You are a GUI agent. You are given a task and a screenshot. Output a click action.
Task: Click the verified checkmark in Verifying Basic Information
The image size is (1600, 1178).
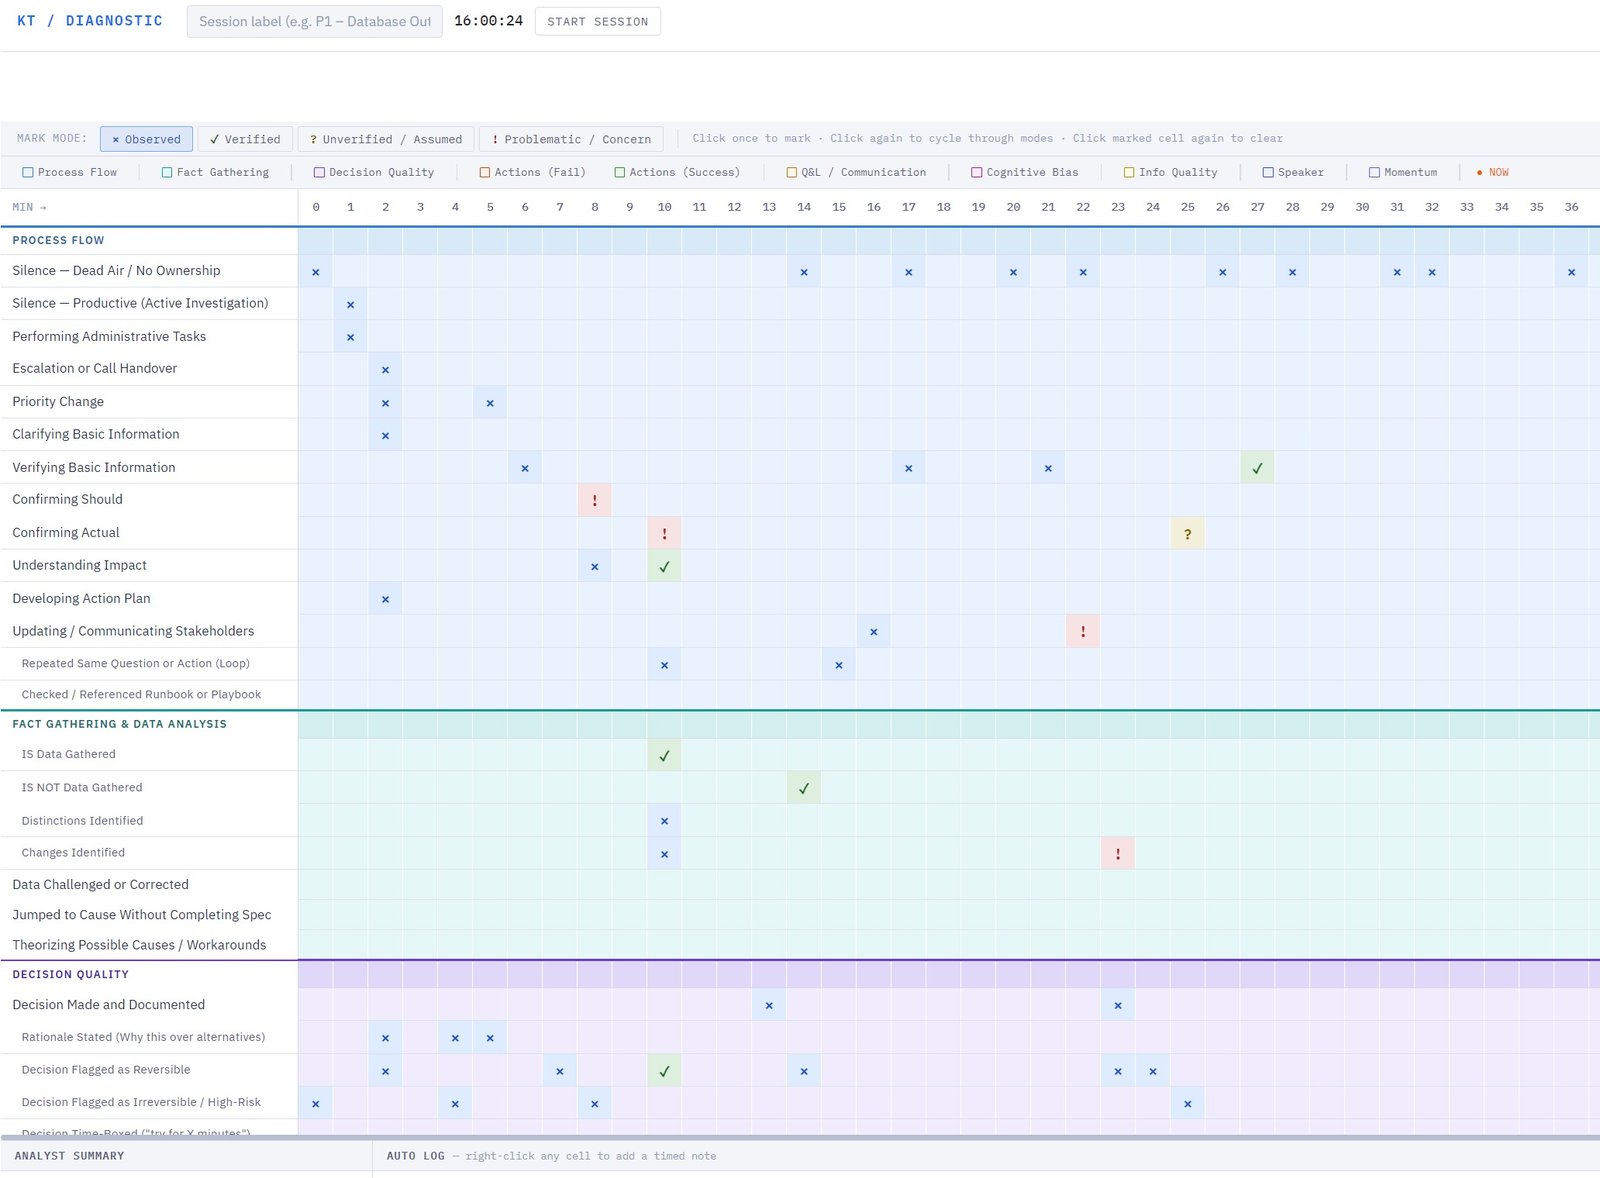tap(1257, 467)
